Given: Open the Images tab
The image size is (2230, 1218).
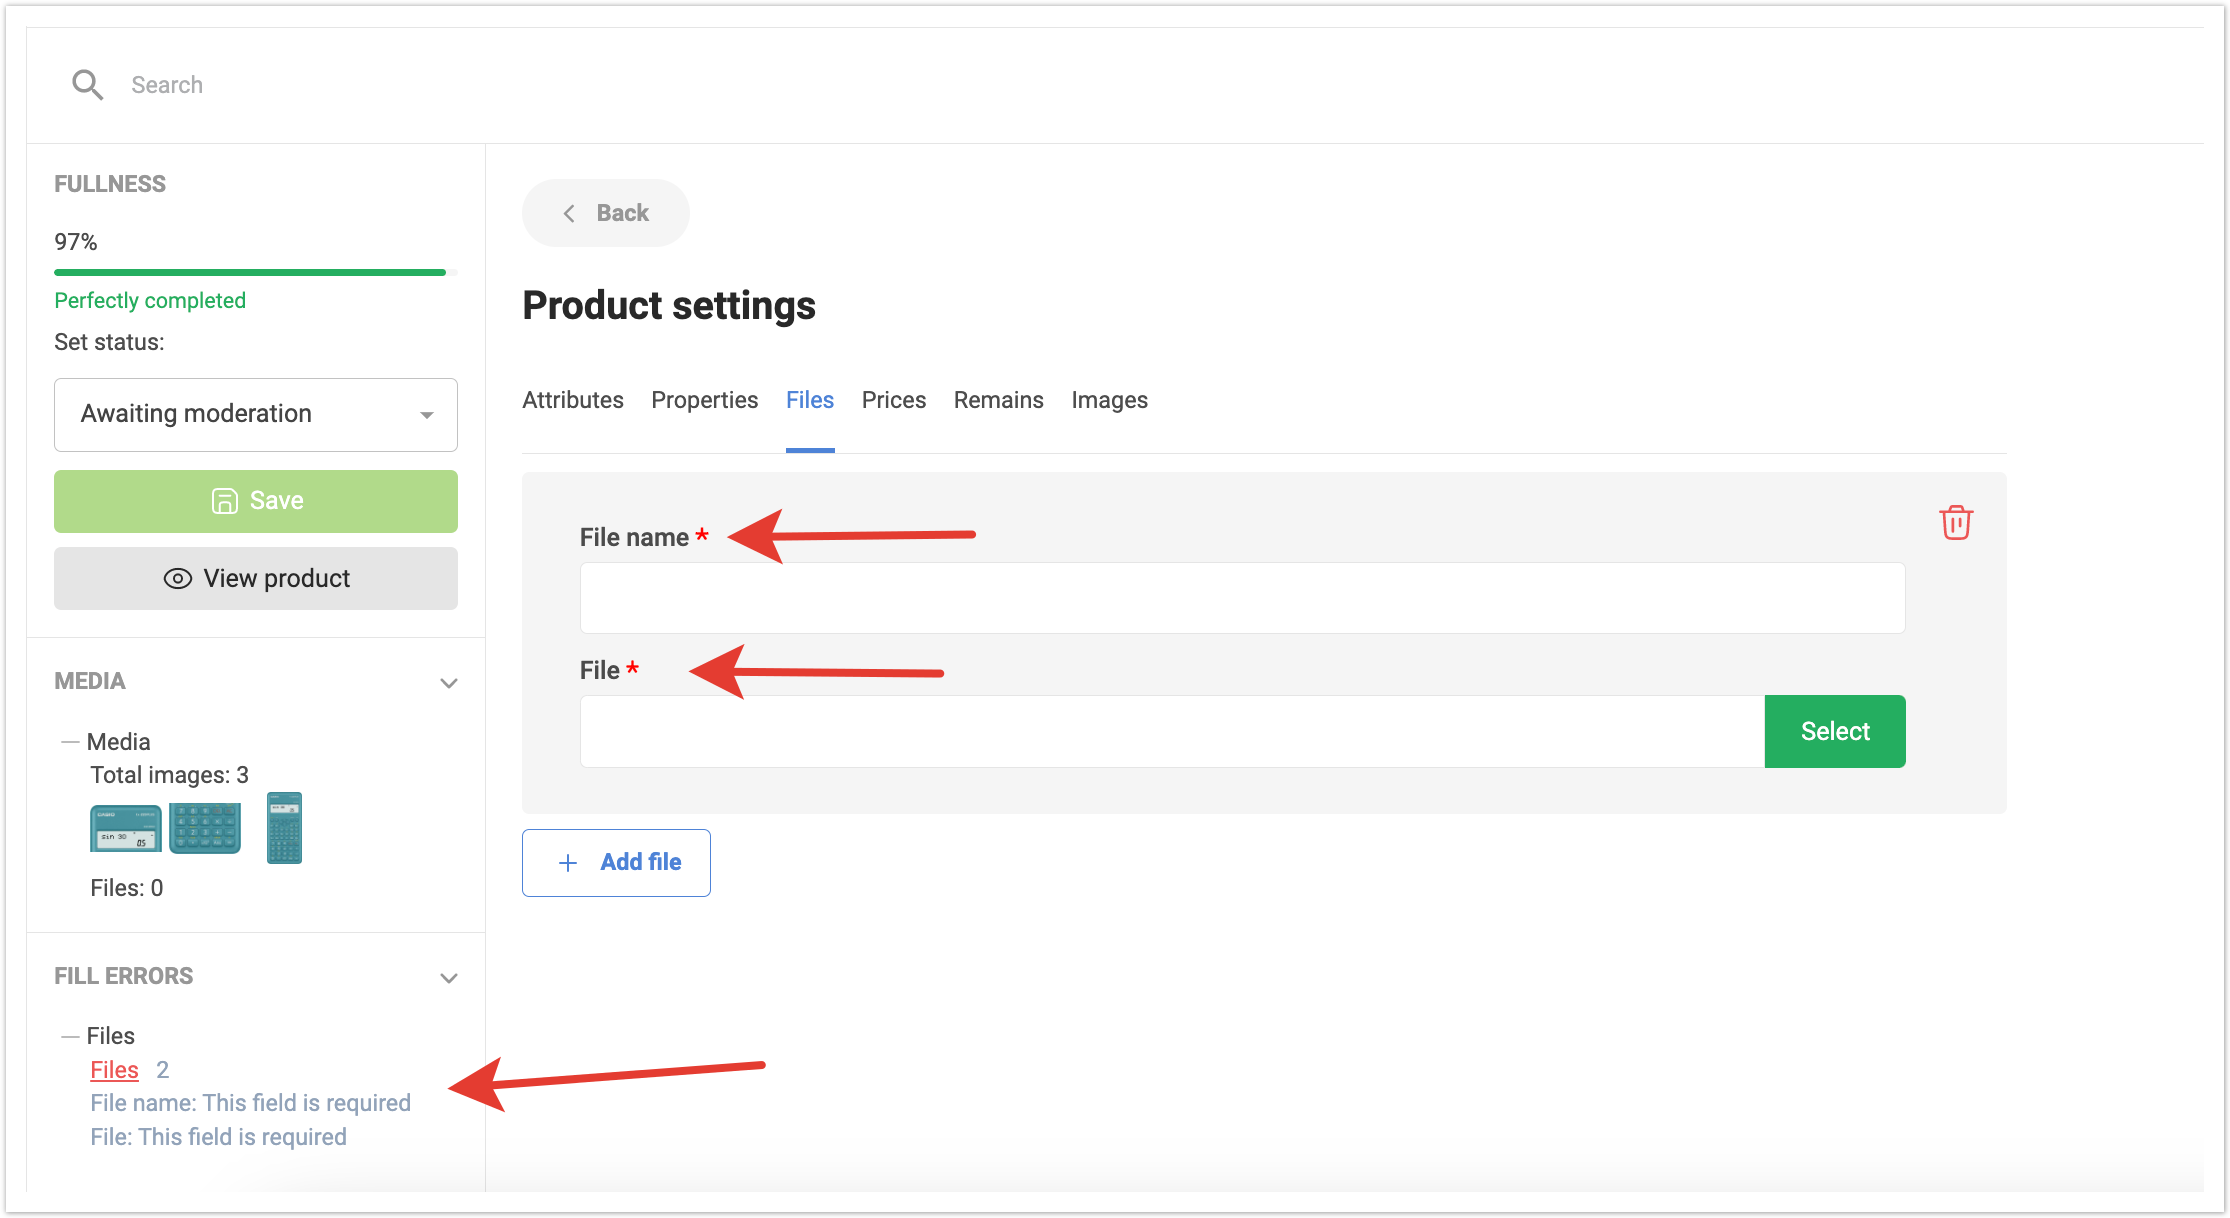Looking at the screenshot, I should [1109, 400].
